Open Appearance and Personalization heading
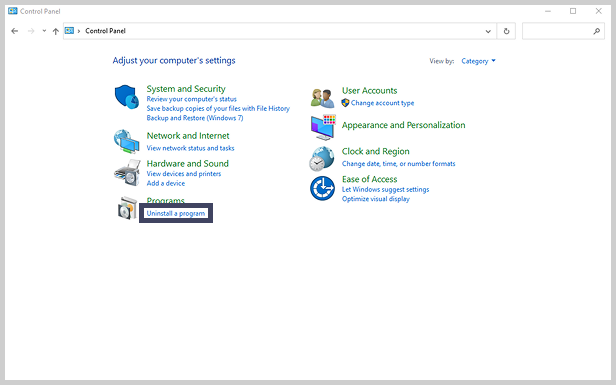 pyautogui.click(x=403, y=125)
